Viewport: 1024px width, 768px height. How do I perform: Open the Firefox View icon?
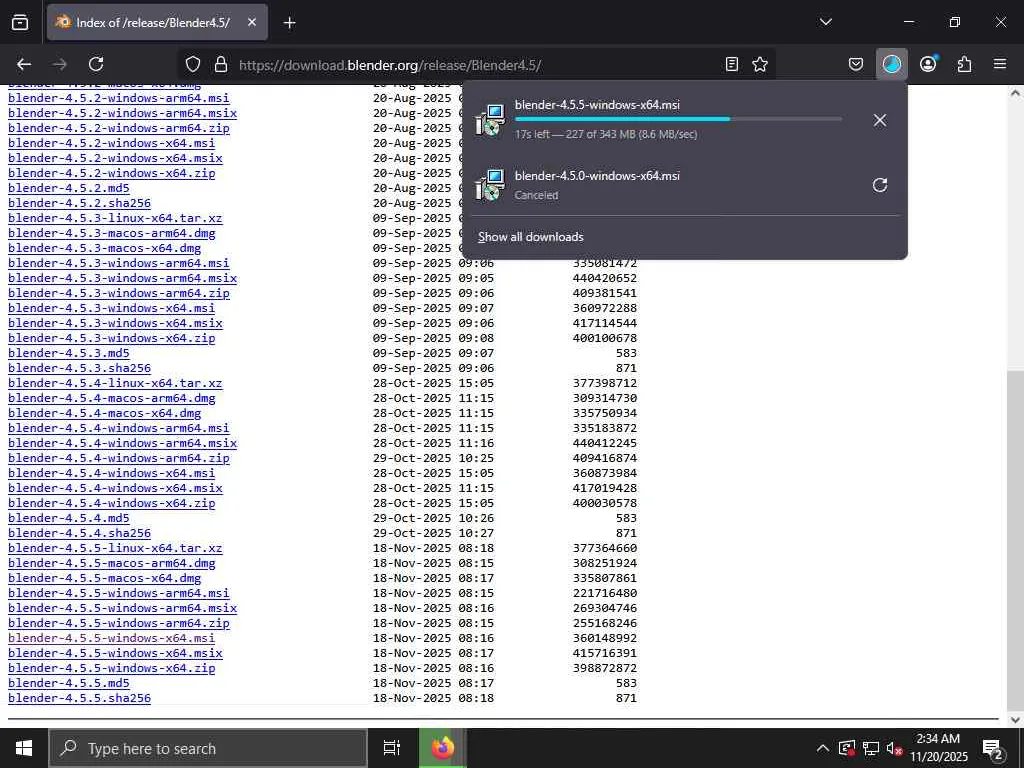(20, 22)
